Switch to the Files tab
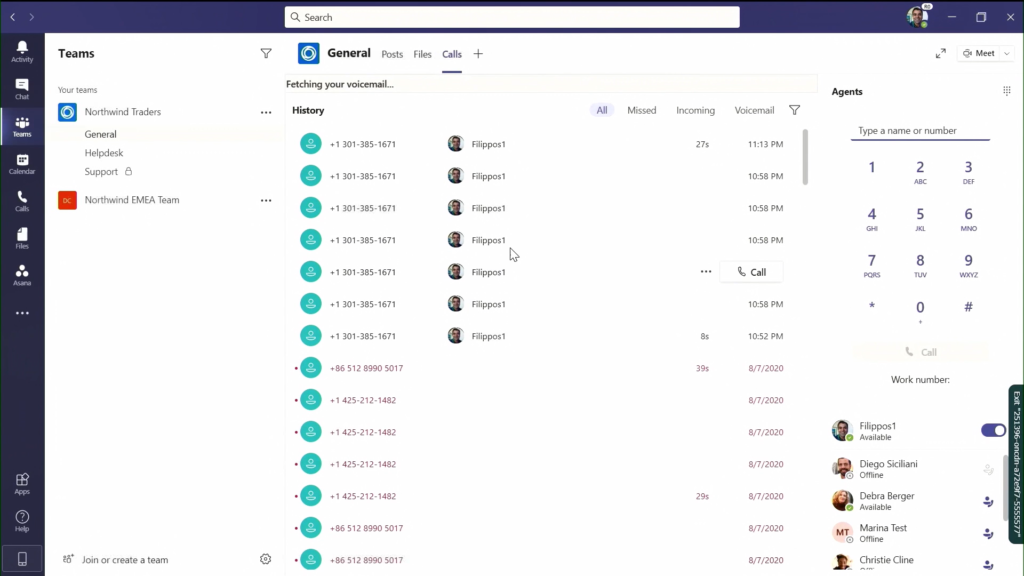 coord(423,54)
